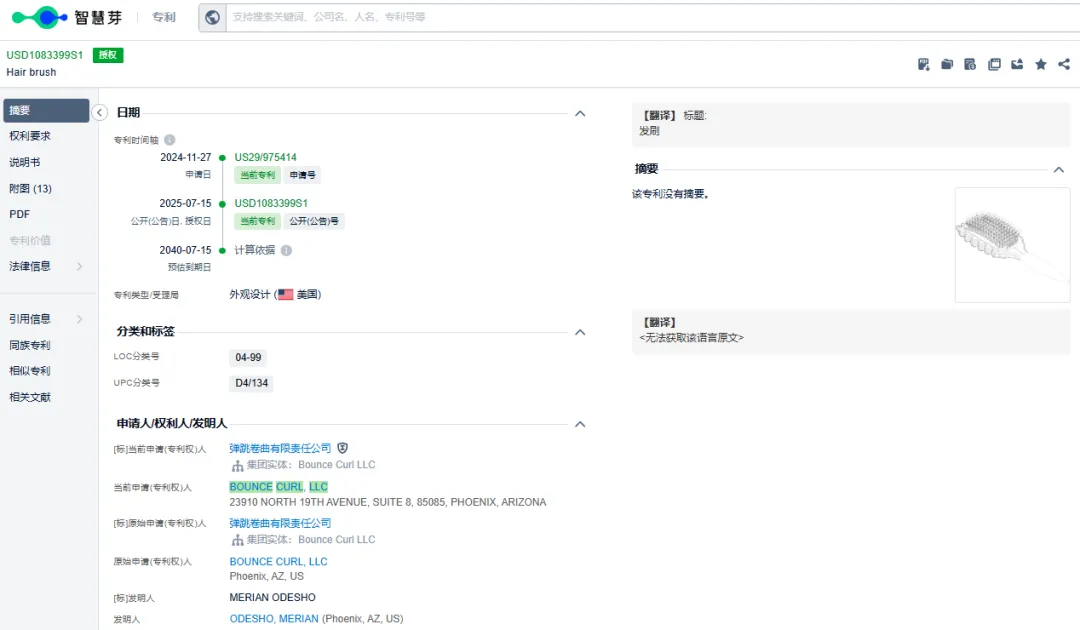Image resolution: width=1080 pixels, height=630 pixels.
Task: Open patent in new window icon
Action: (994, 64)
